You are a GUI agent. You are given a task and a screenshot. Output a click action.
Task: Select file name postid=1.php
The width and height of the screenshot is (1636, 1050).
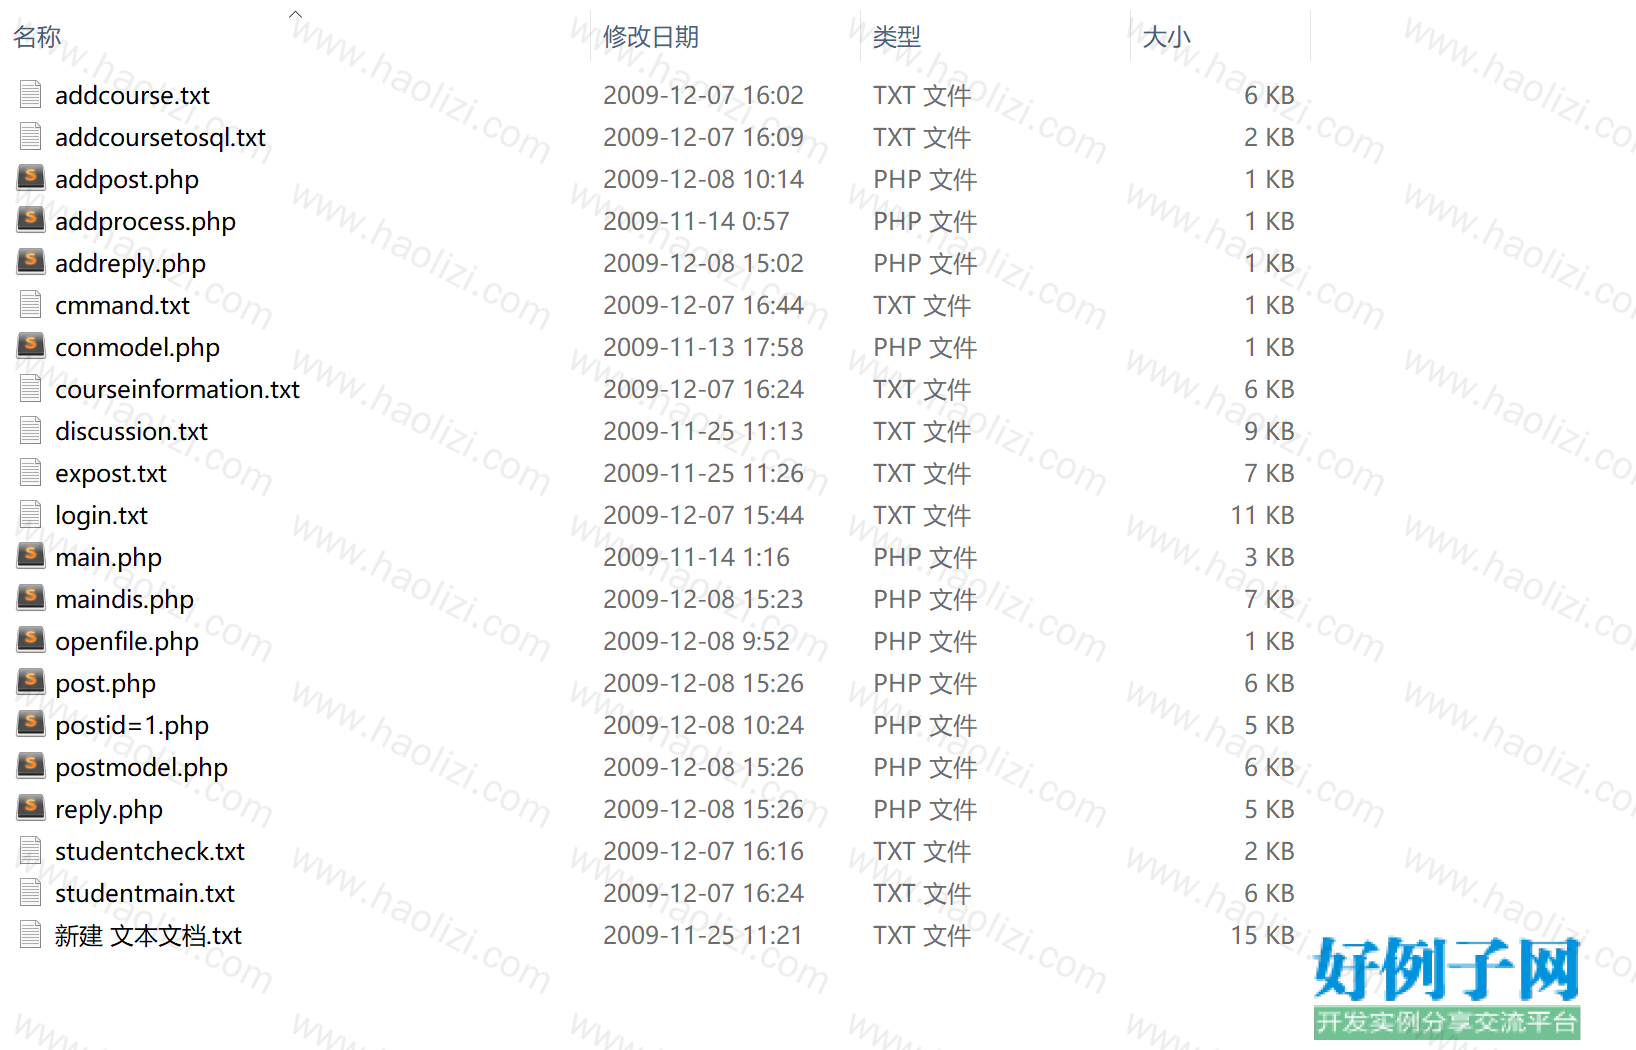(x=132, y=726)
